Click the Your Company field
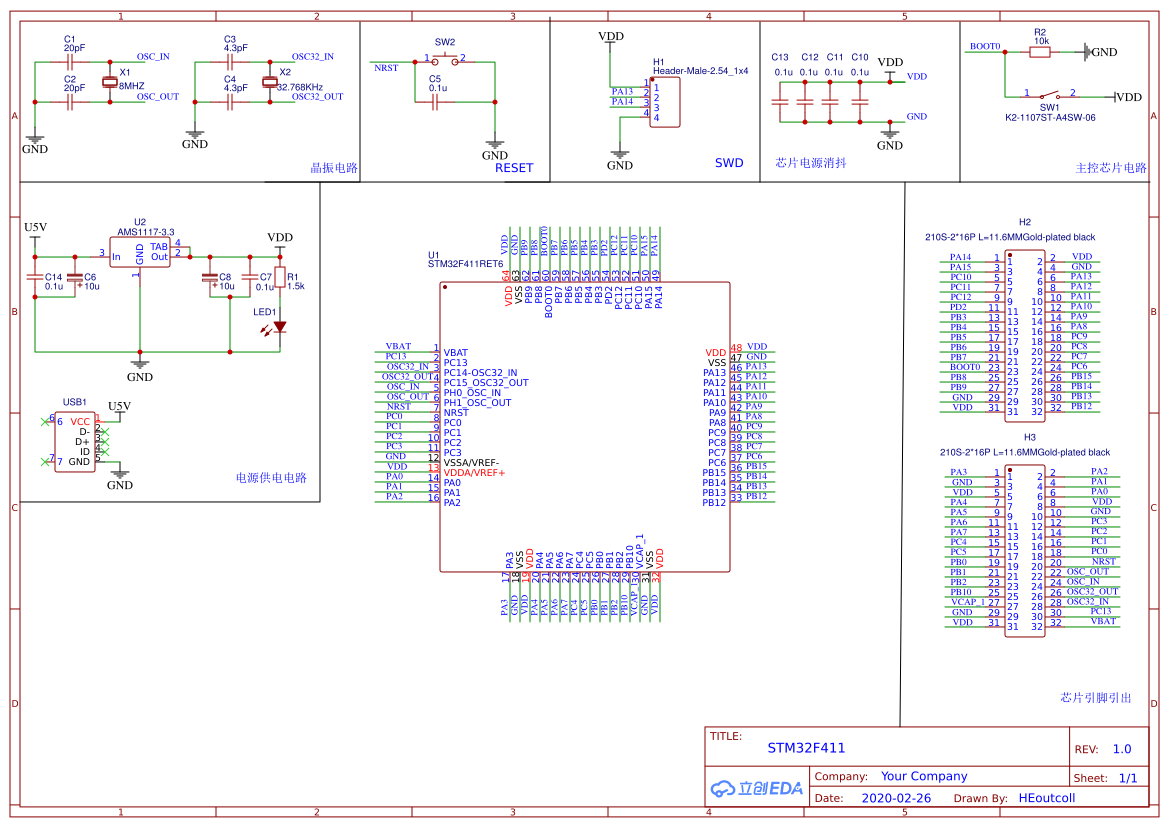Viewport: 1169px width, 827px height. coord(924,776)
